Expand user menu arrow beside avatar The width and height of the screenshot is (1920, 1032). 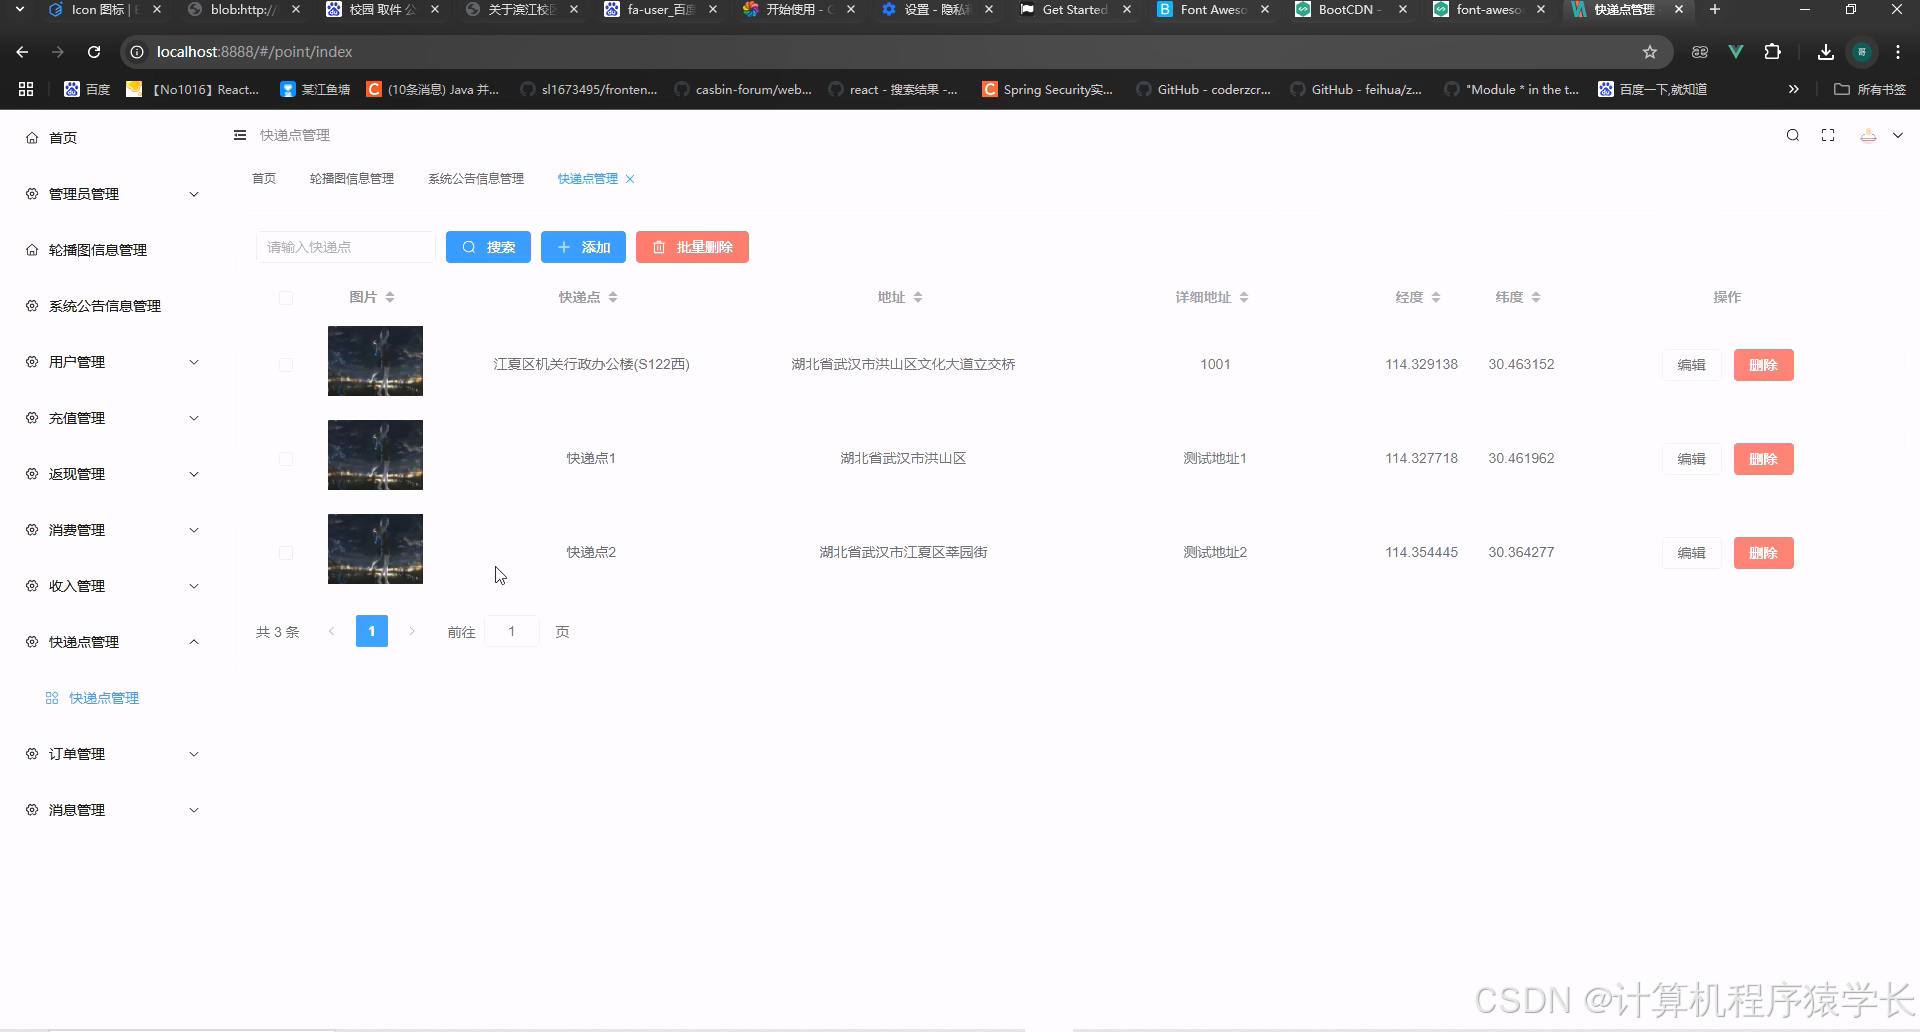click(1897, 135)
